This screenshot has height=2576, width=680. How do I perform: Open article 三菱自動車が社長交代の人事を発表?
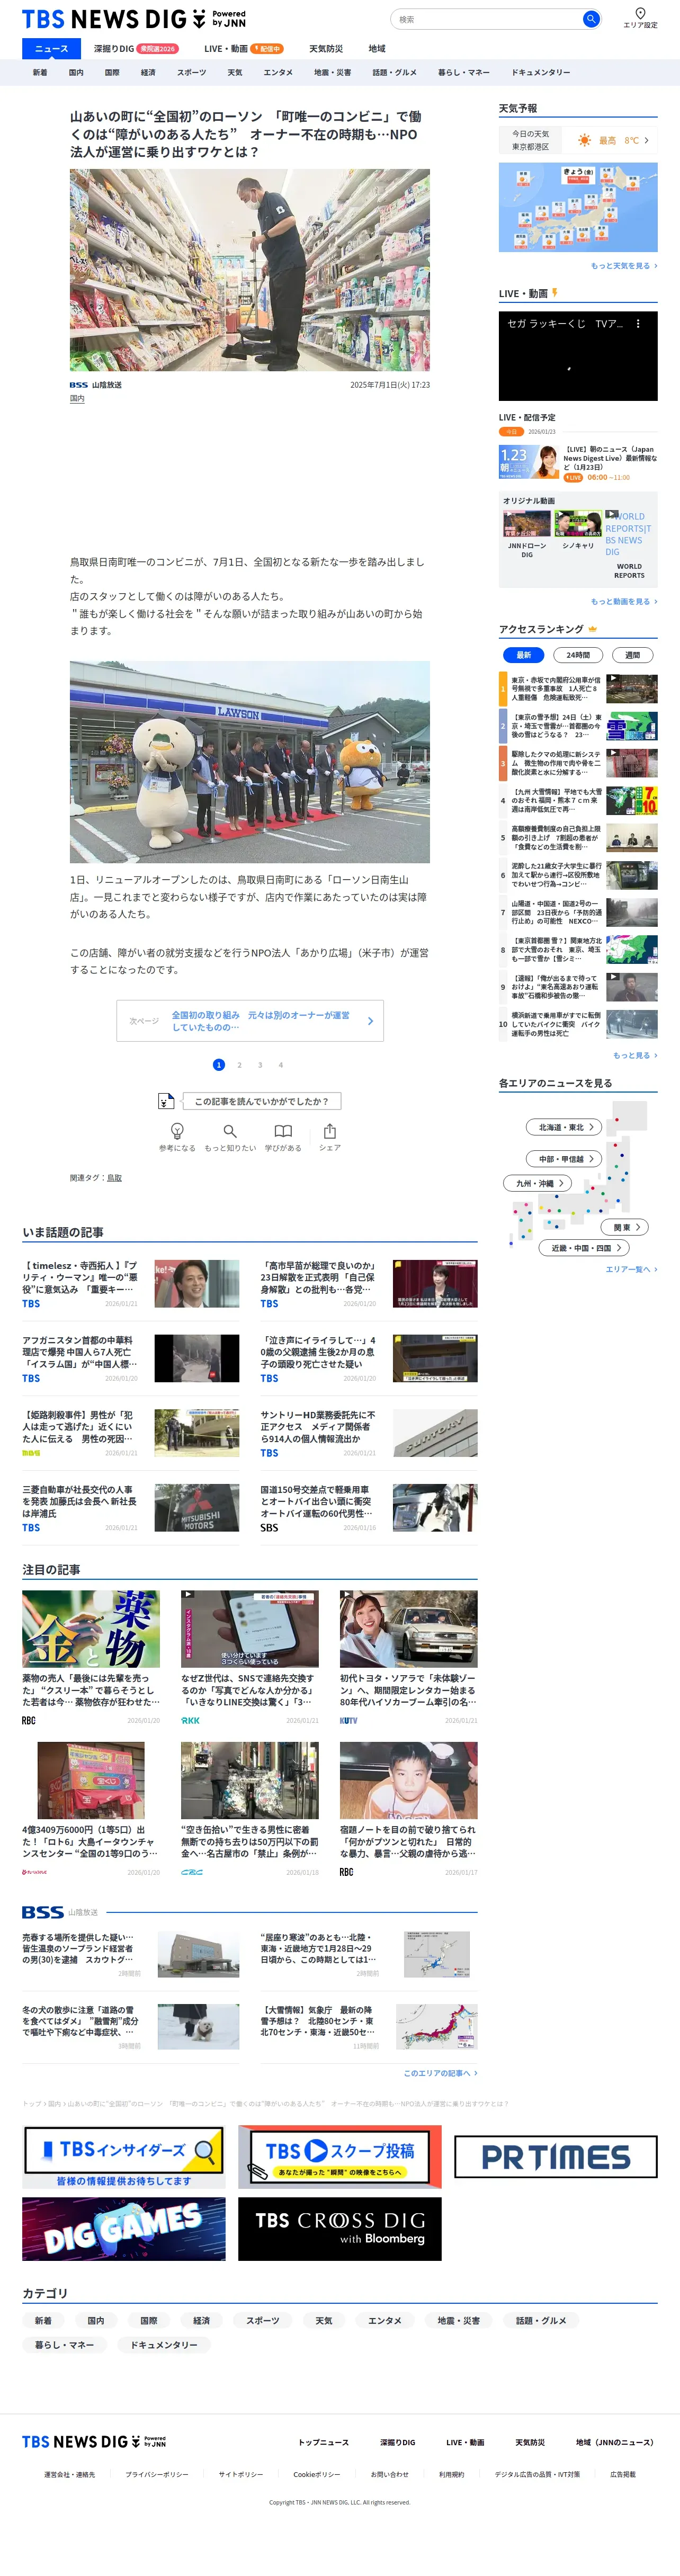(131, 1508)
